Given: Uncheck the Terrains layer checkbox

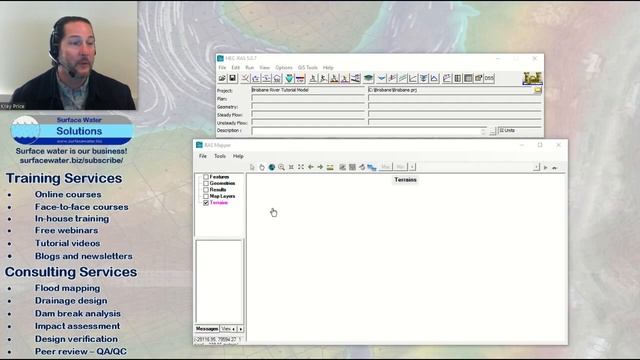Looking at the screenshot, I should tap(206, 202).
